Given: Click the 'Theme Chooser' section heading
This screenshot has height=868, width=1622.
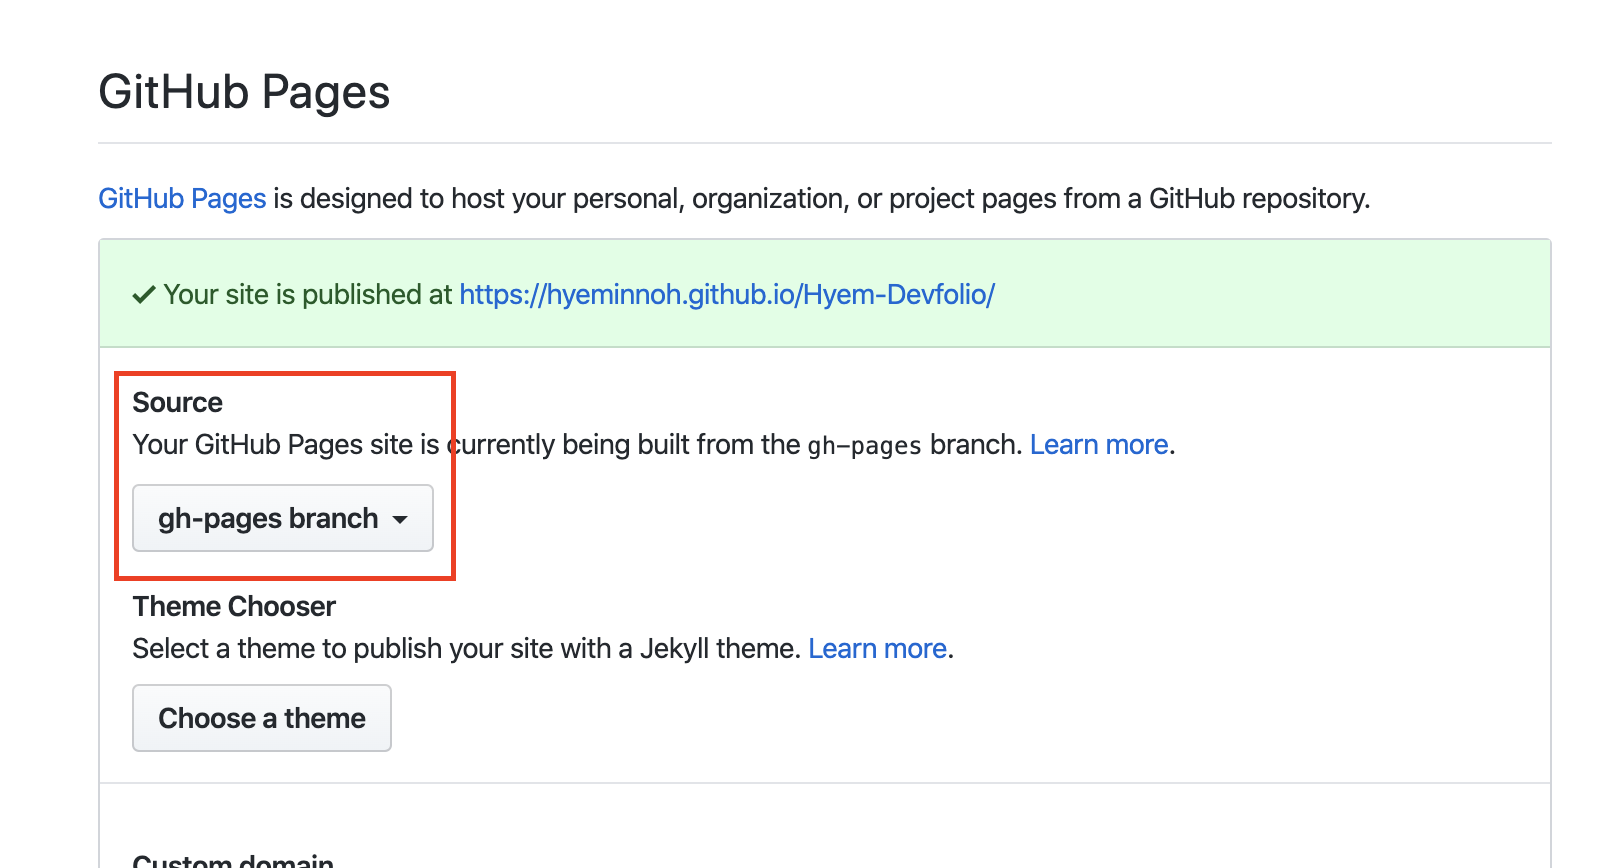Looking at the screenshot, I should click(234, 606).
